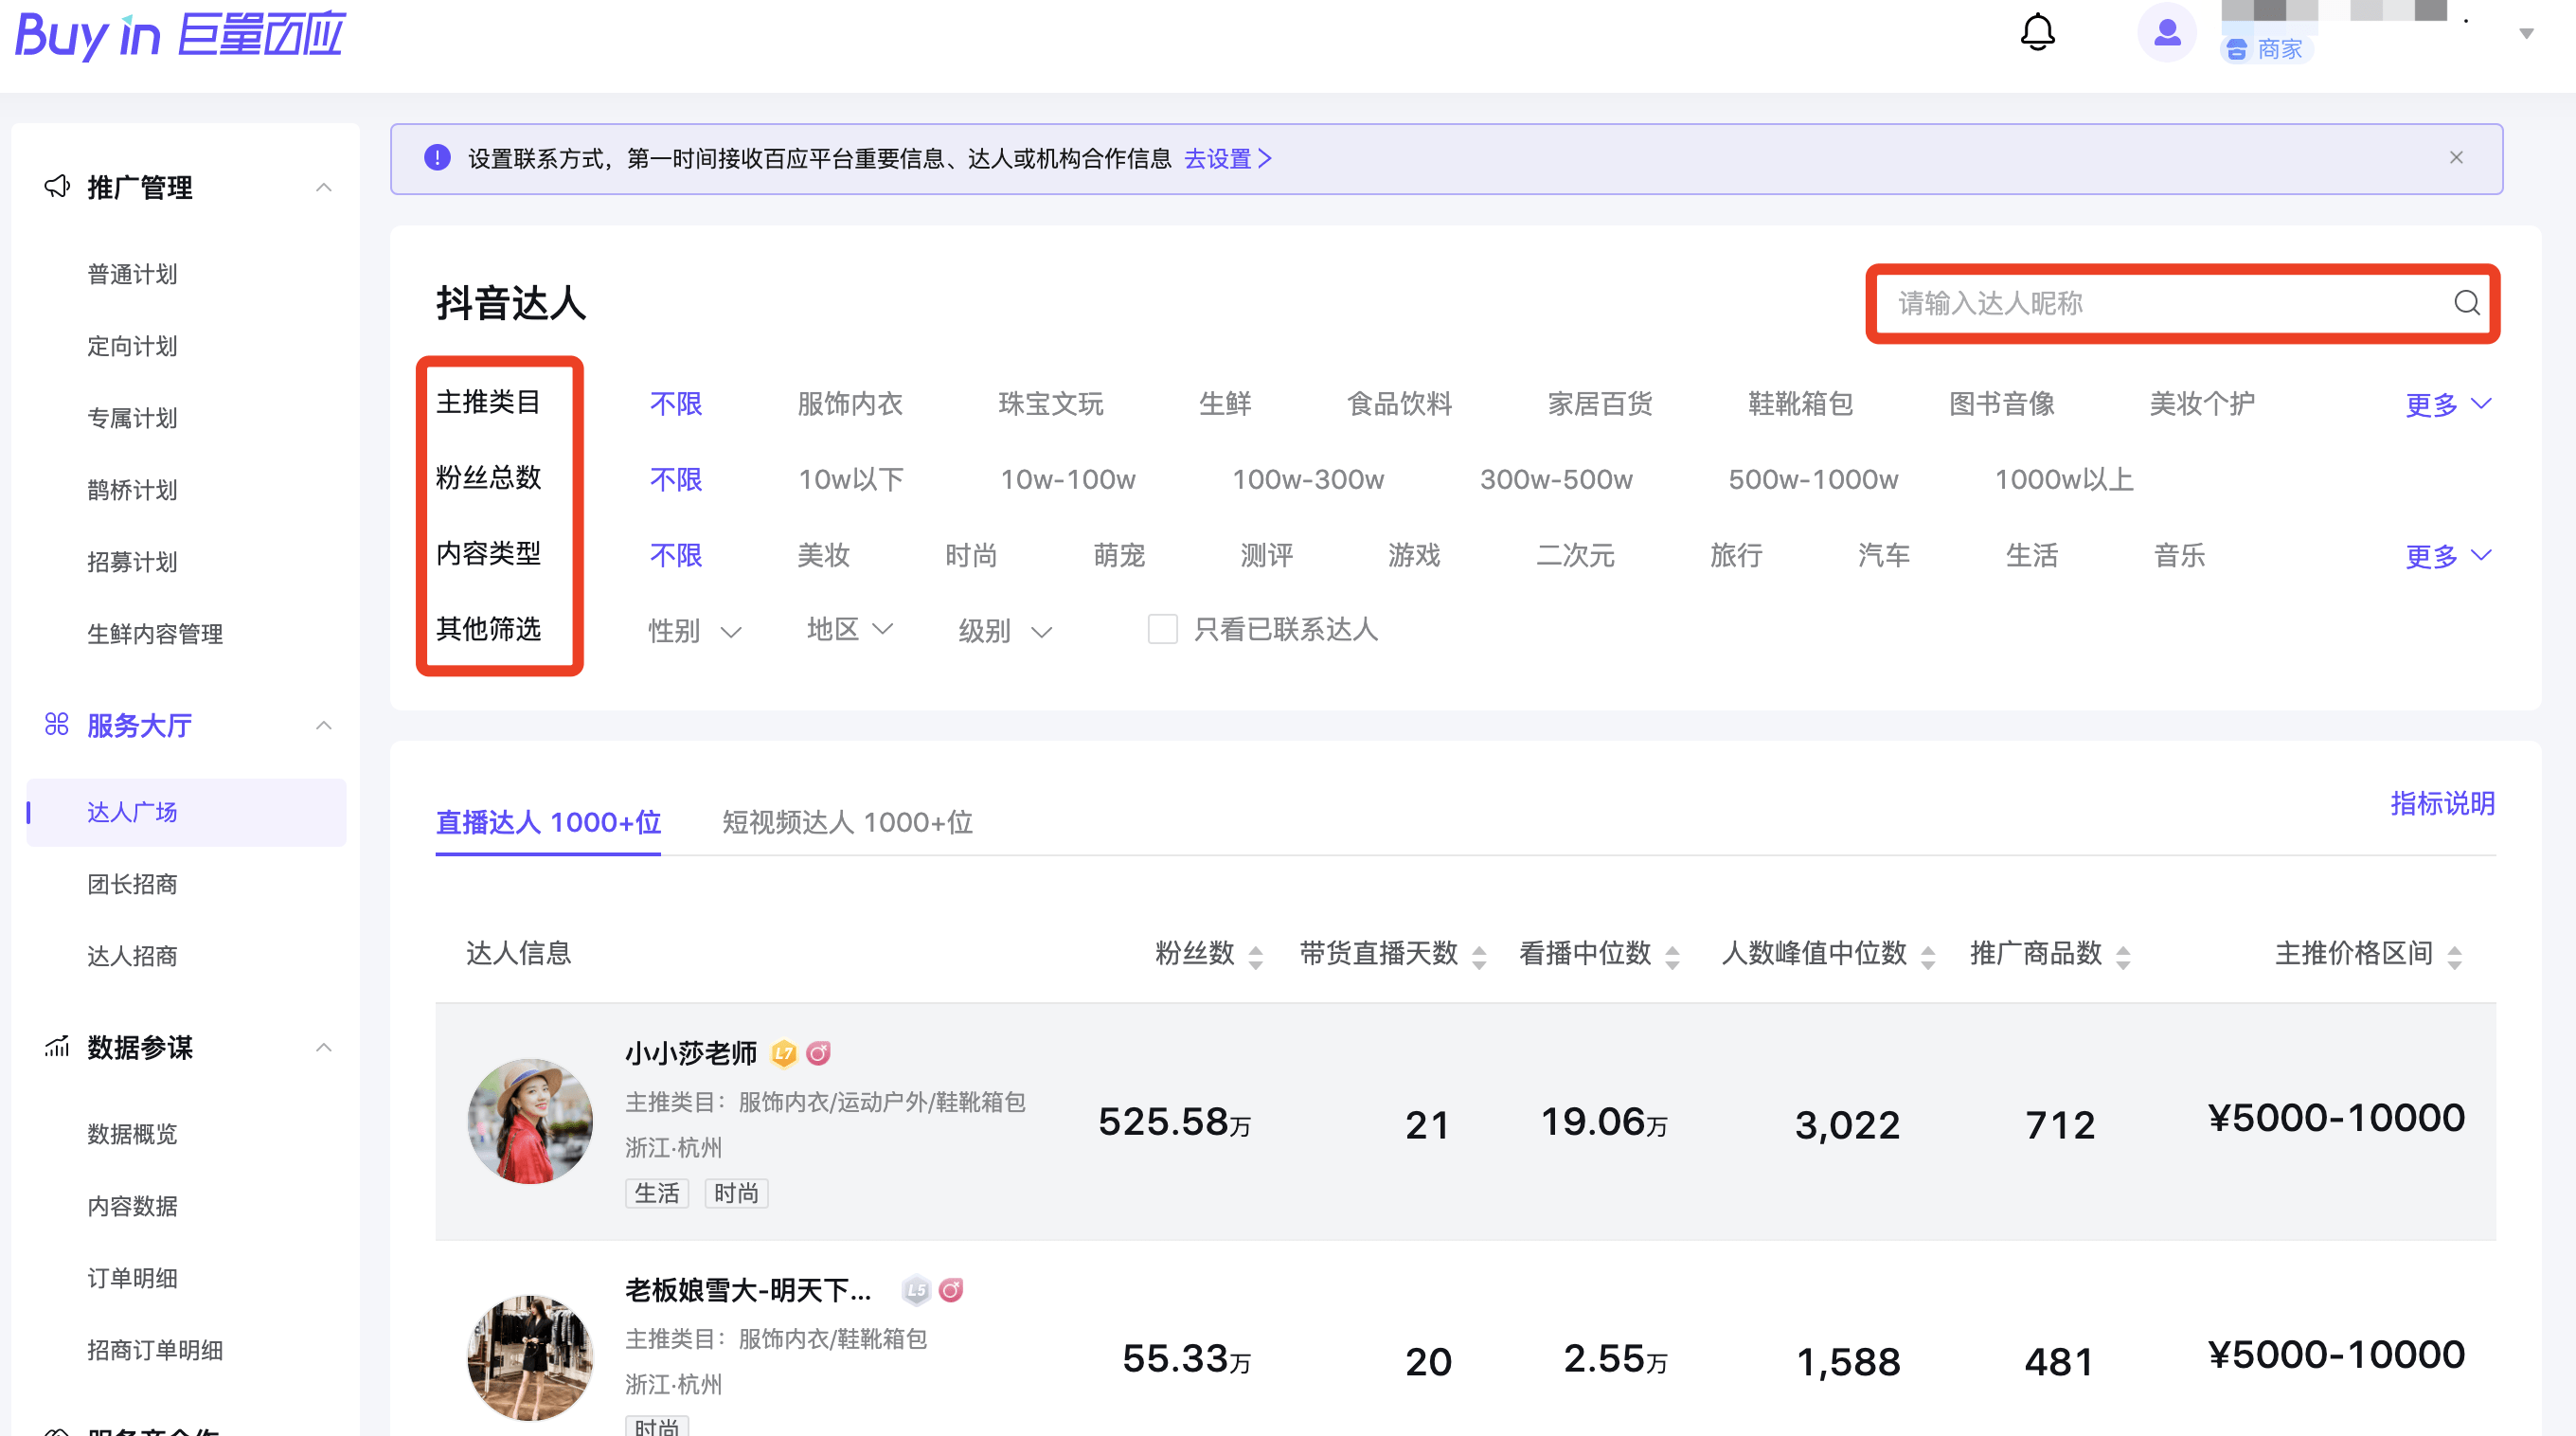2576x1436 pixels.
Task: Open the account dropdown arrow
Action: tap(2527, 34)
